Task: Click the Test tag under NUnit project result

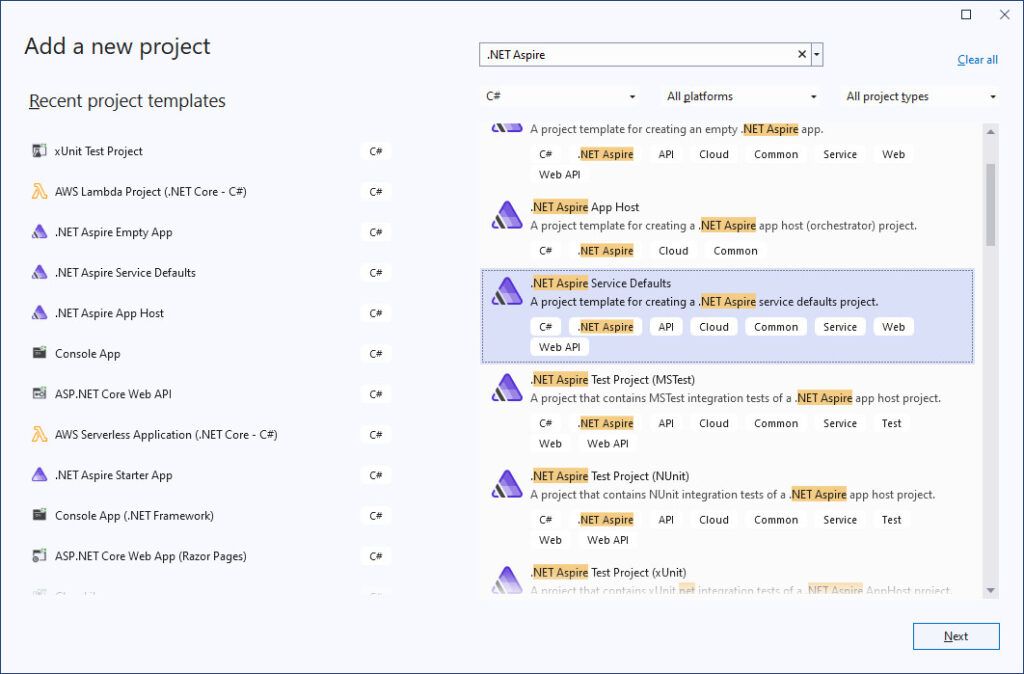Action: [x=891, y=520]
